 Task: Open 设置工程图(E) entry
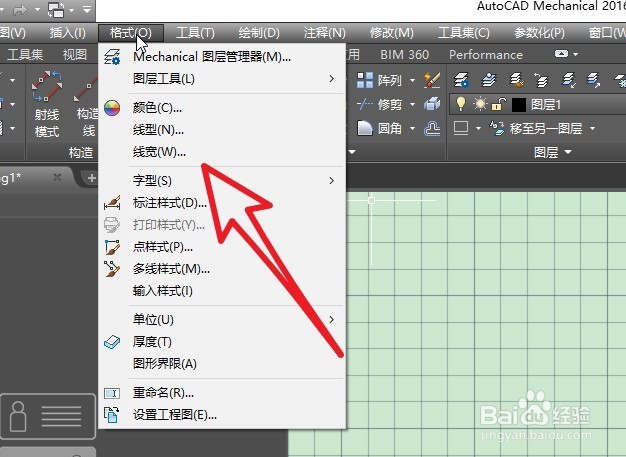pyautogui.click(x=222, y=415)
